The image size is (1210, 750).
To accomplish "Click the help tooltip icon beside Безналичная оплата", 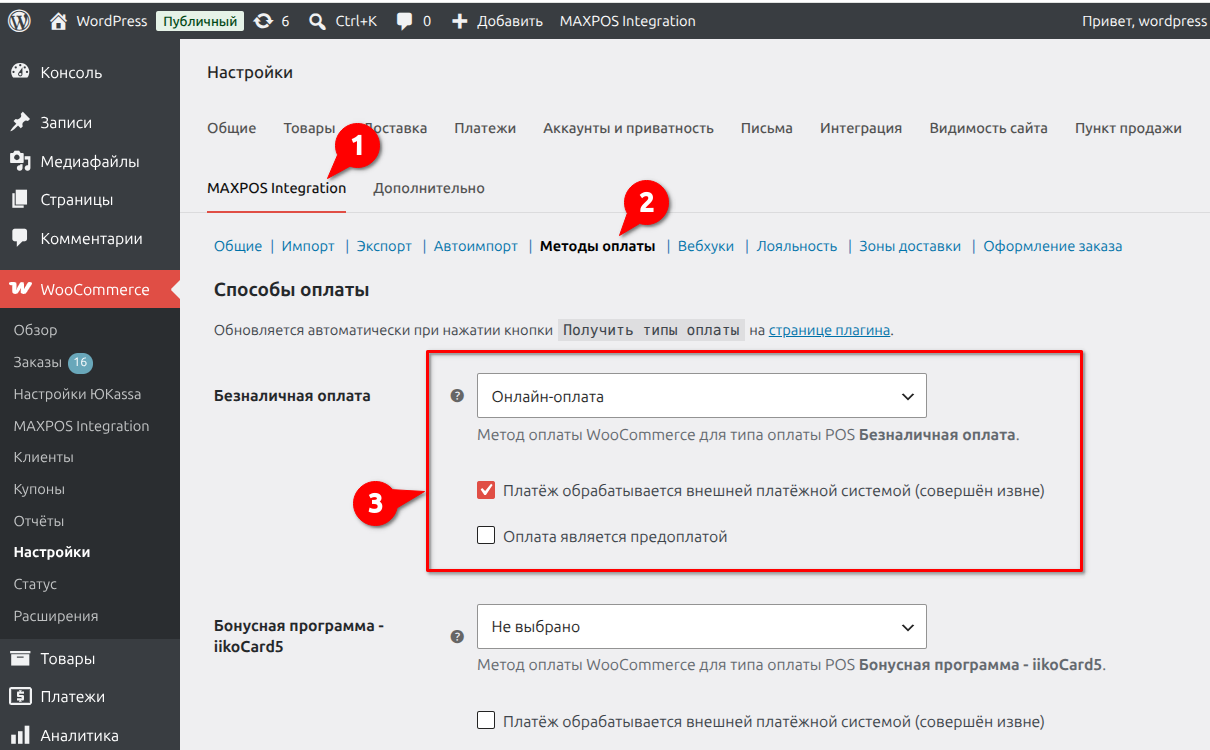I will (457, 396).
